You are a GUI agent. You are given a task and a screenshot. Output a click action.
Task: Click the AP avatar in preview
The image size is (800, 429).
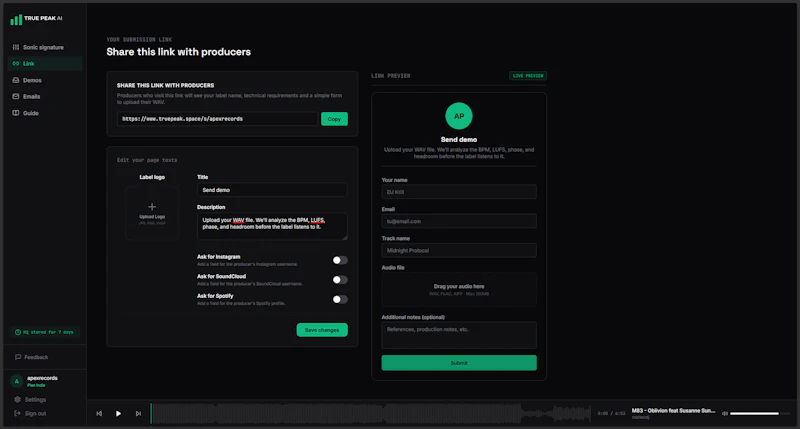tap(459, 116)
